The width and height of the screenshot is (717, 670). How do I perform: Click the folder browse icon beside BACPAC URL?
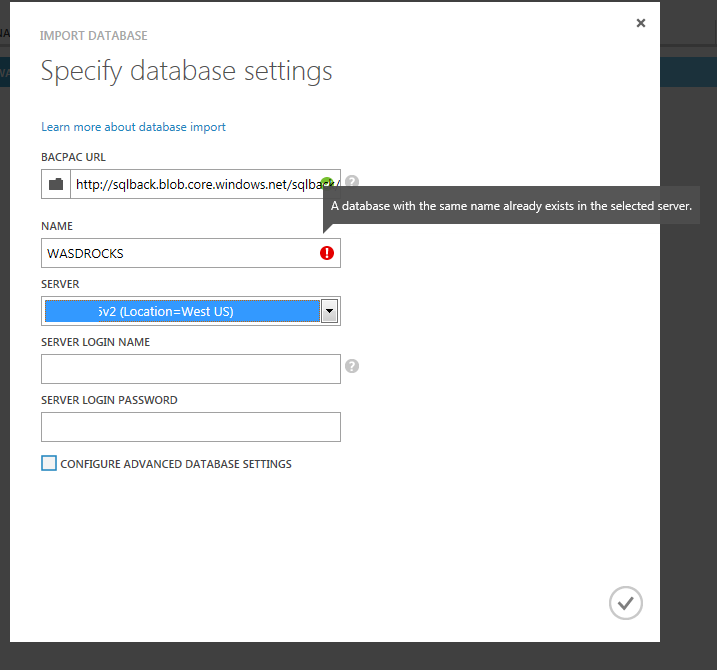point(56,184)
